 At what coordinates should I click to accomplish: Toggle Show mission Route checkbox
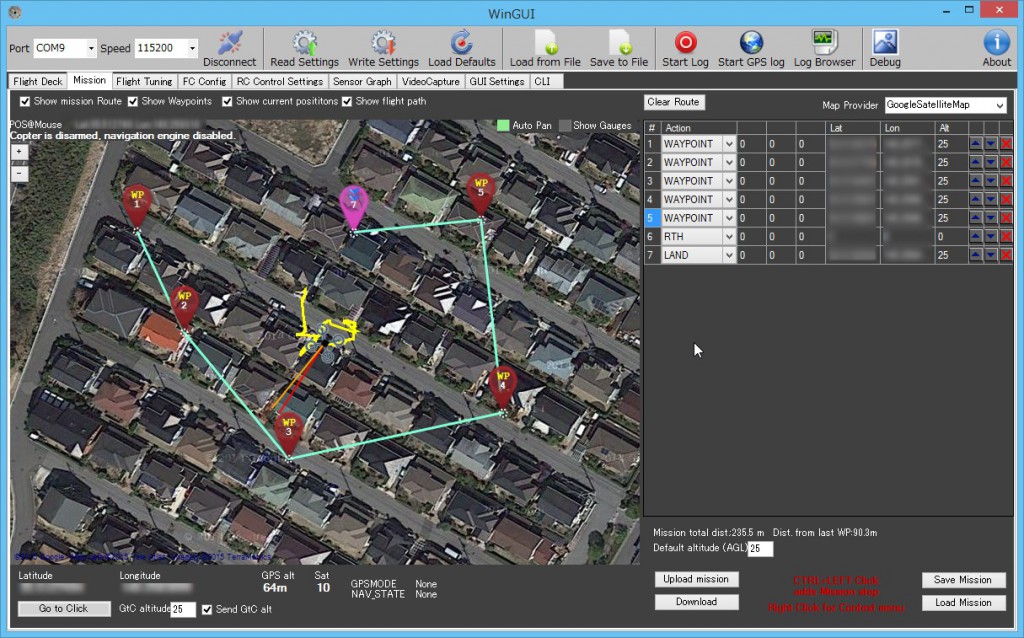[25, 101]
